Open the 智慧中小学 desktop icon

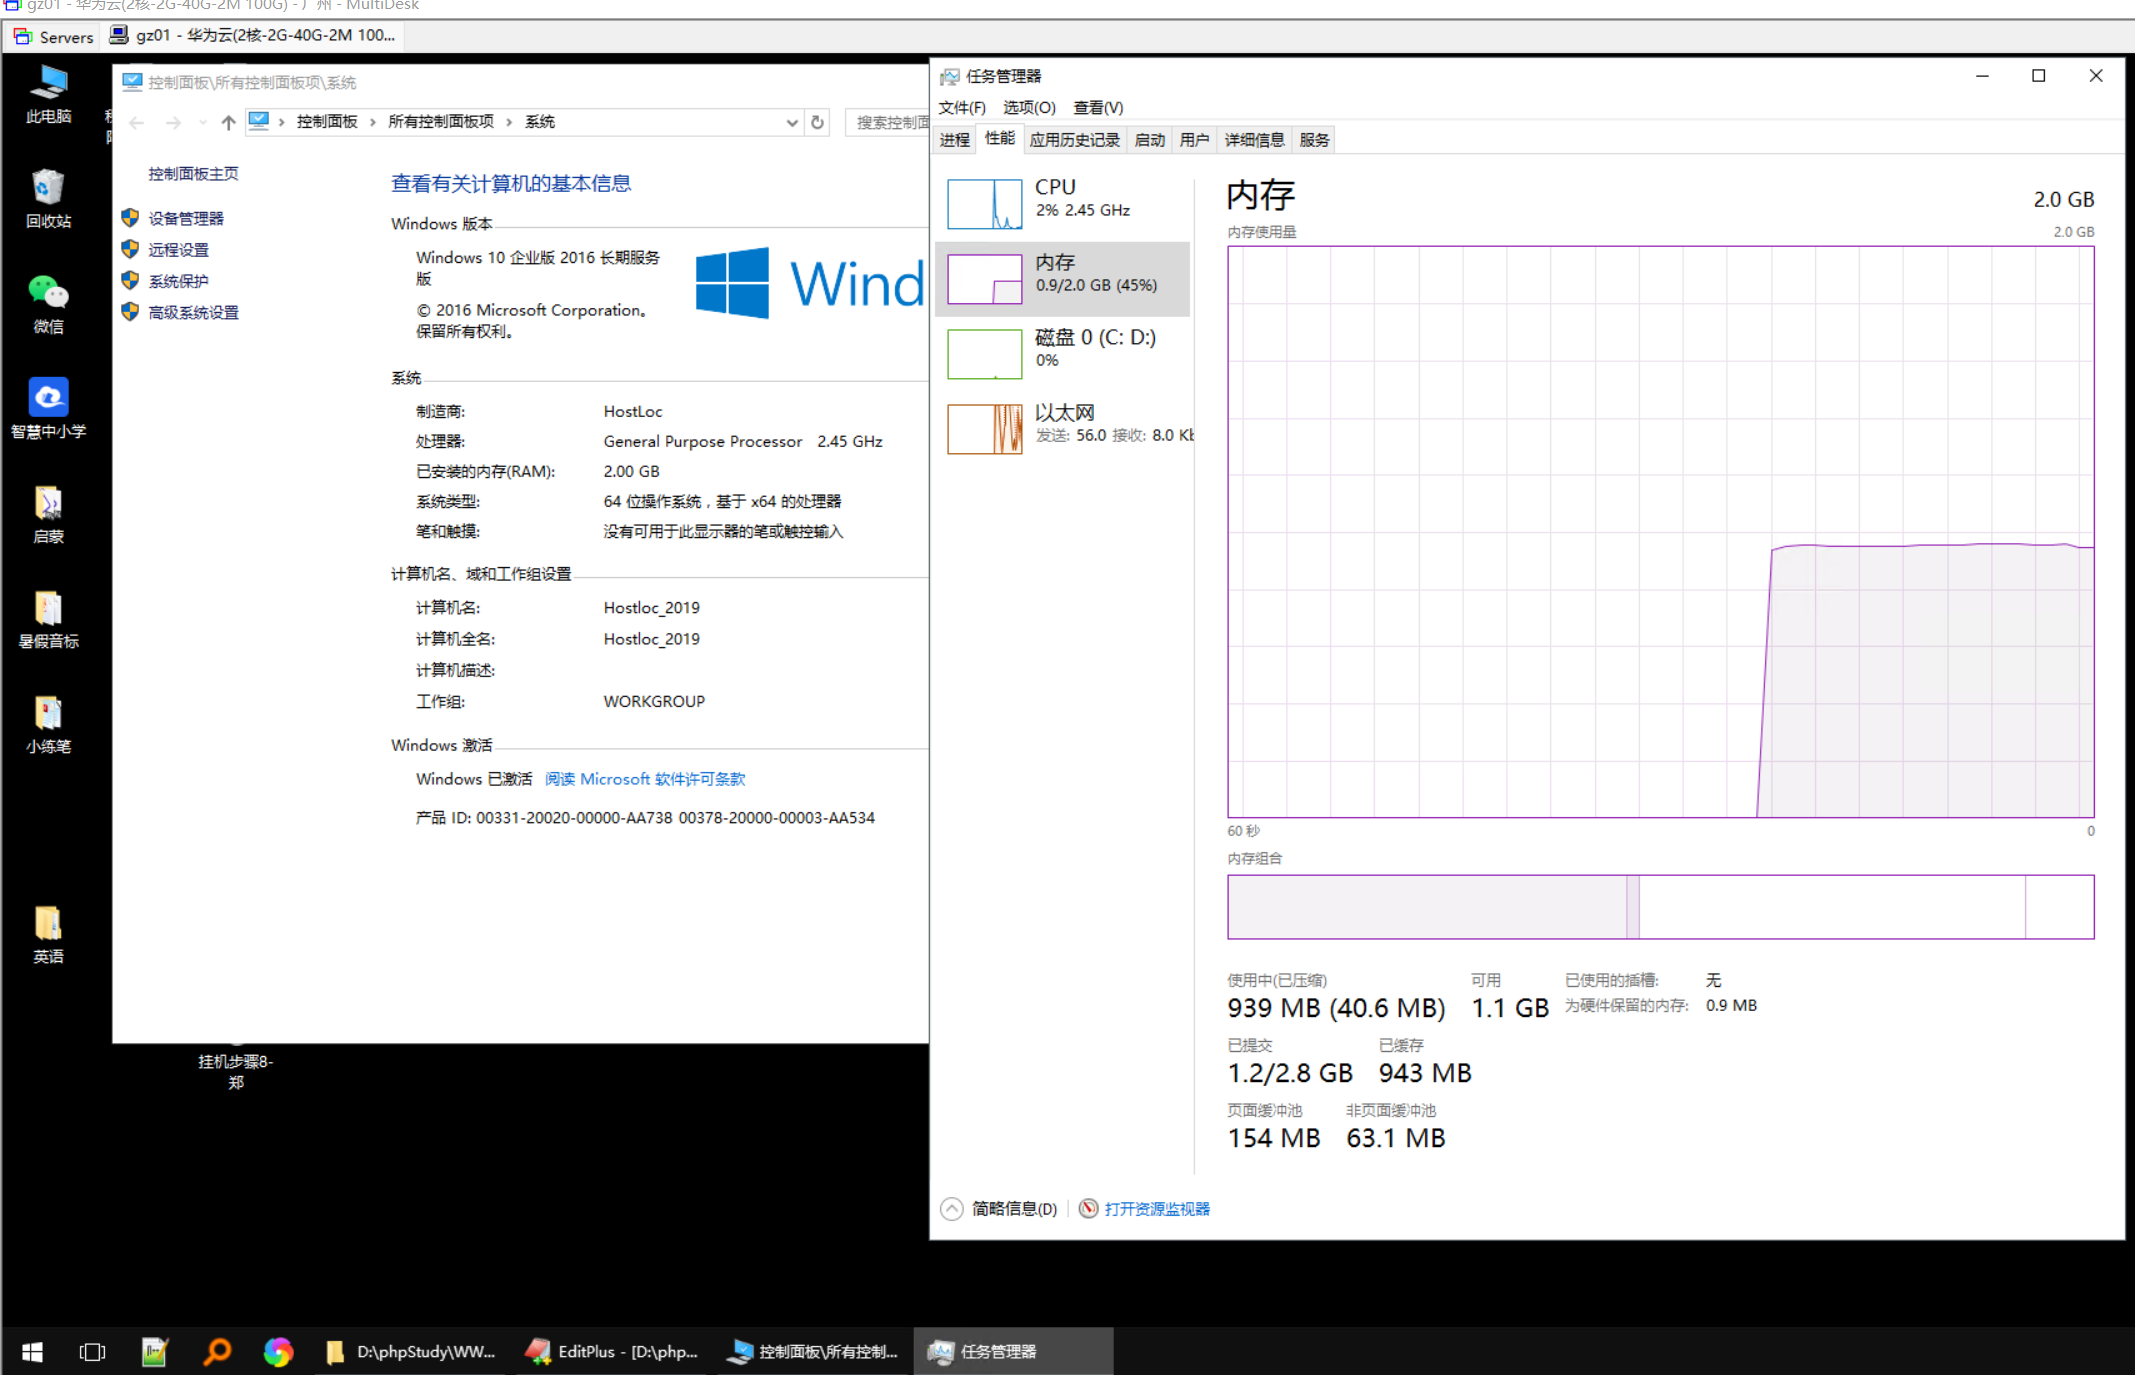point(48,398)
